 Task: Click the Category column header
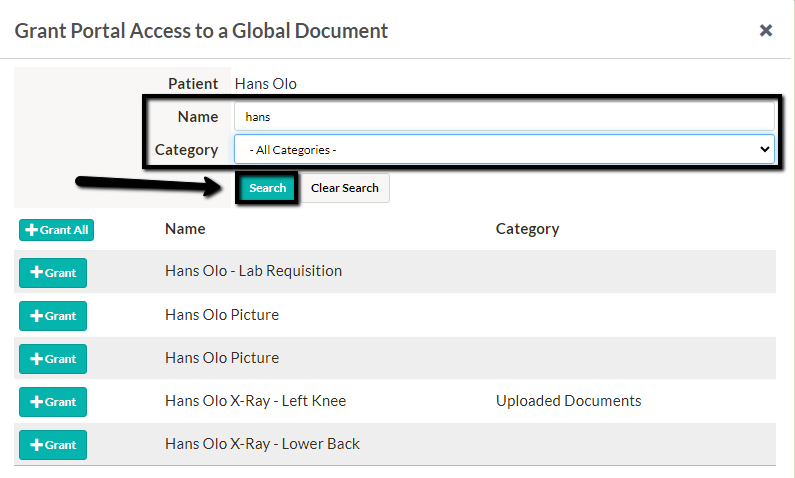click(x=527, y=229)
